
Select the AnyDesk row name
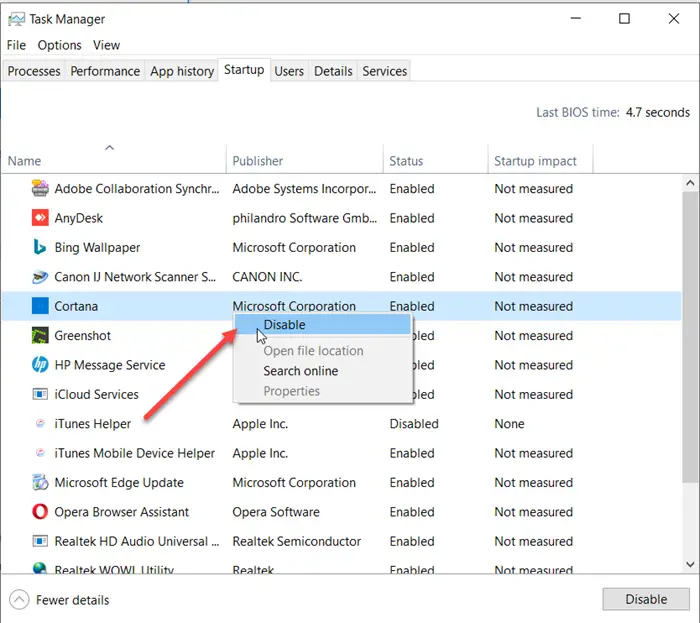pos(79,218)
